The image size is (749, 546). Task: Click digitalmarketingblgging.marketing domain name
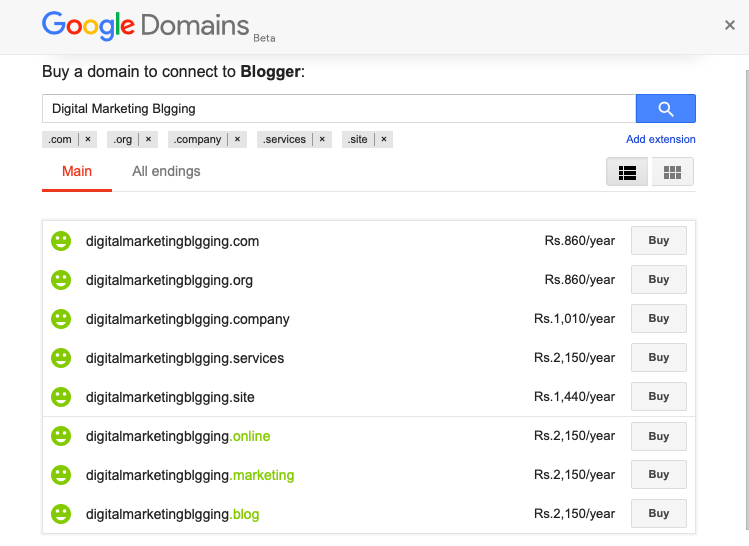(190, 475)
